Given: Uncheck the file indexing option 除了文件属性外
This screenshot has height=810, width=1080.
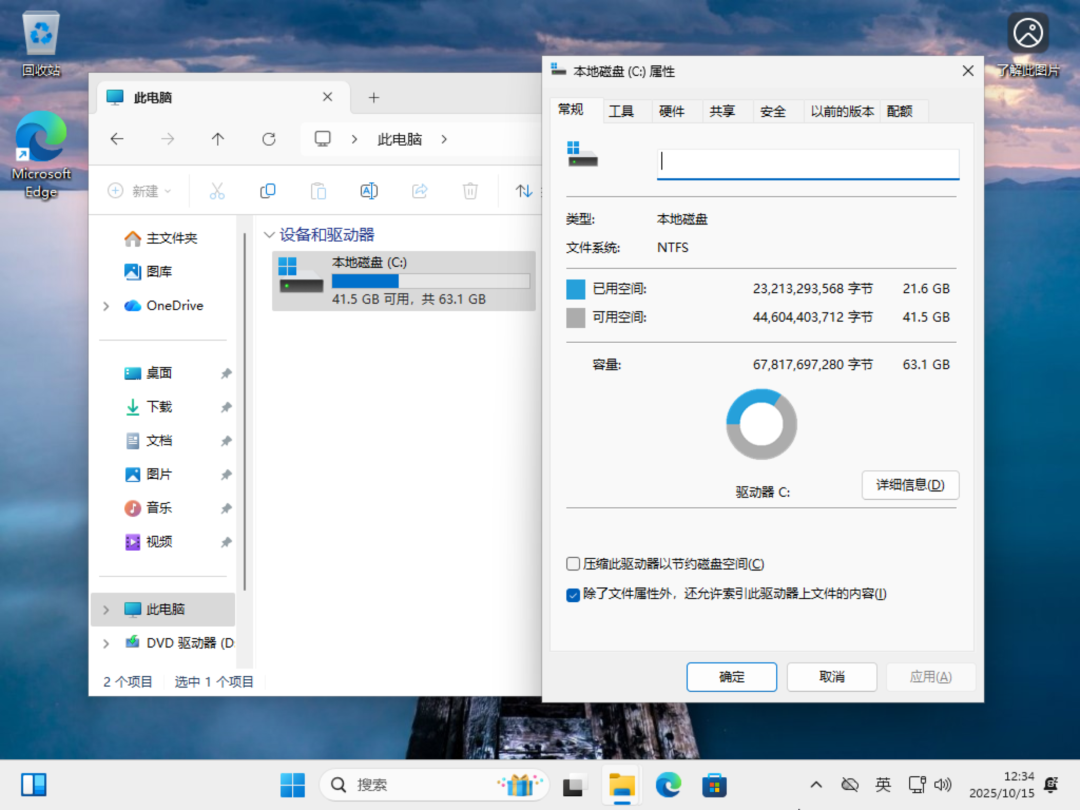Looking at the screenshot, I should click(573, 594).
